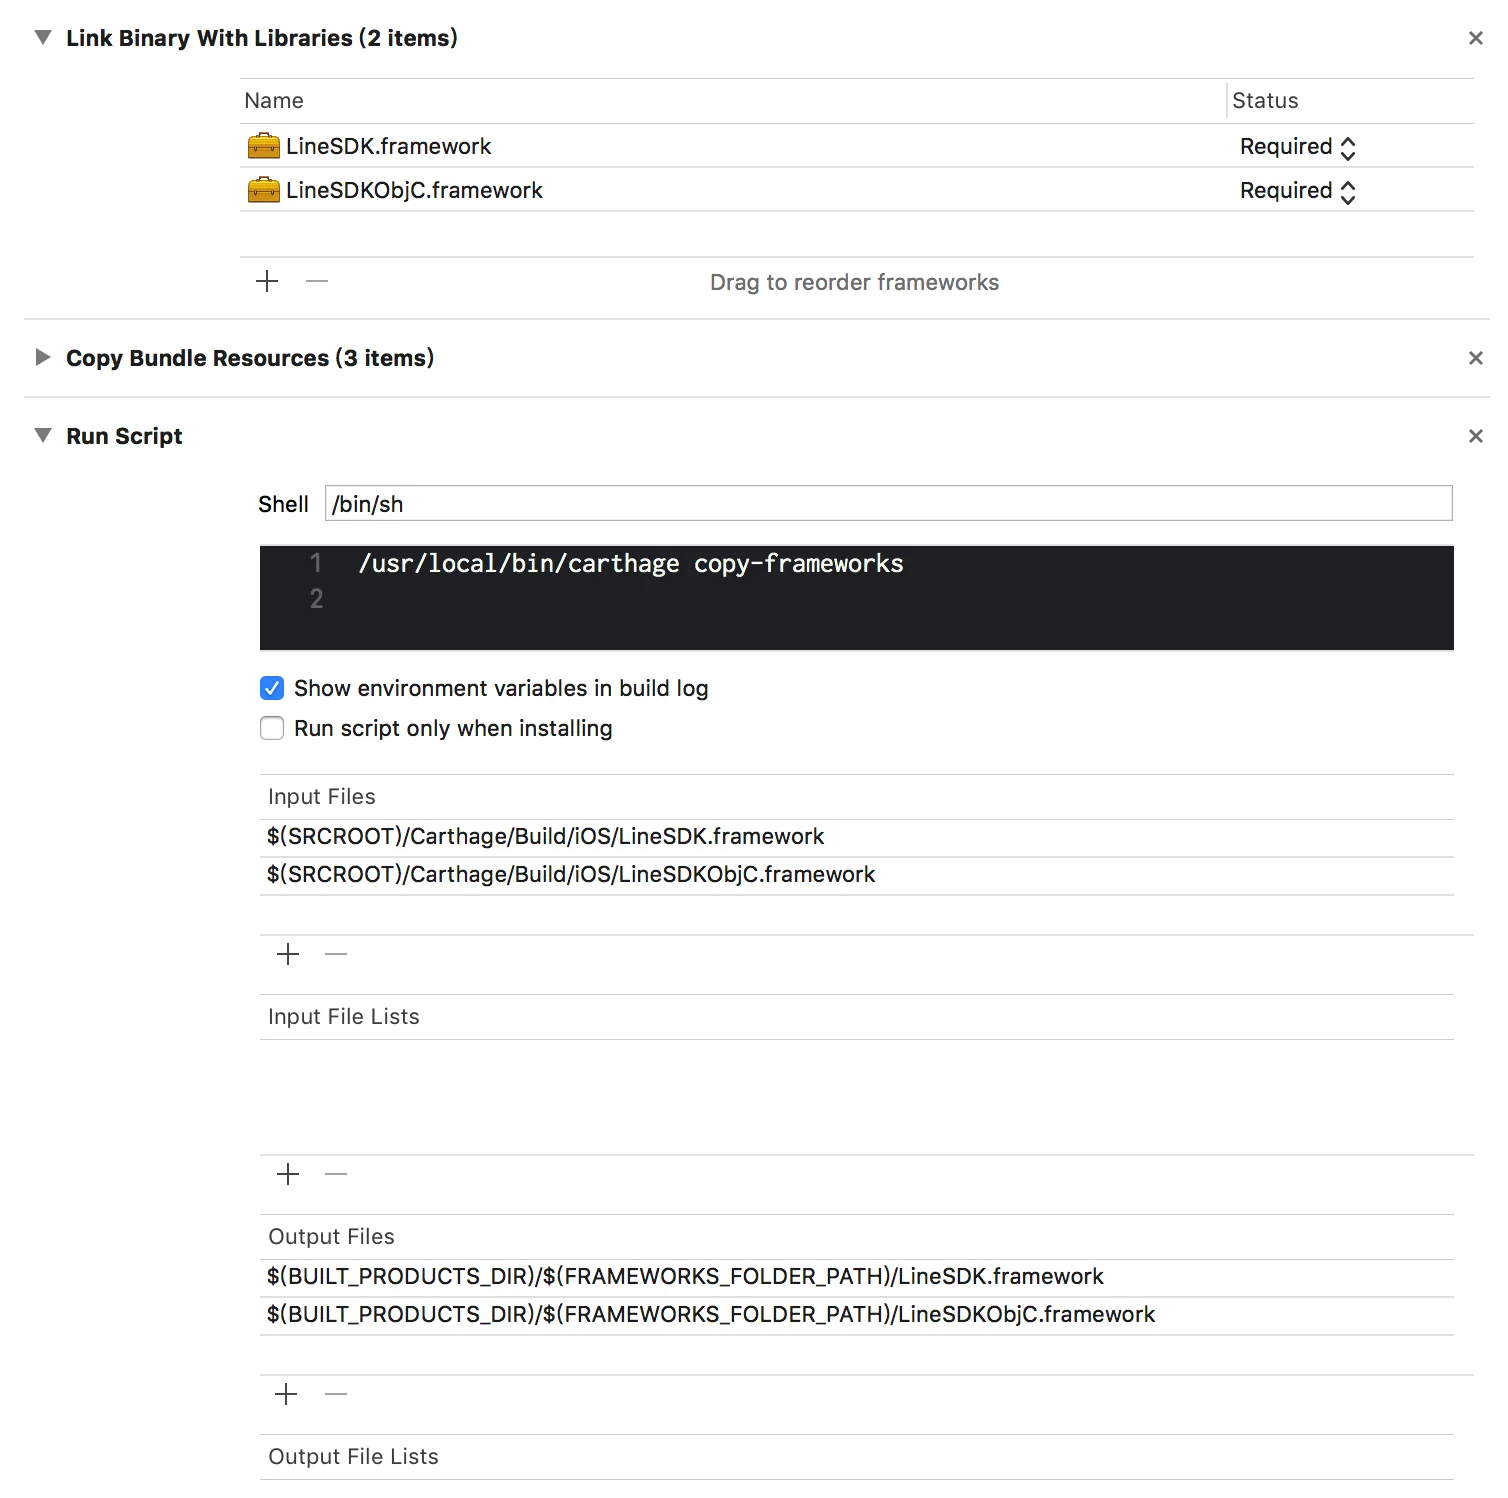Add an entry under Output Files
Viewport: 1508px width, 1498px height.
click(287, 1394)
